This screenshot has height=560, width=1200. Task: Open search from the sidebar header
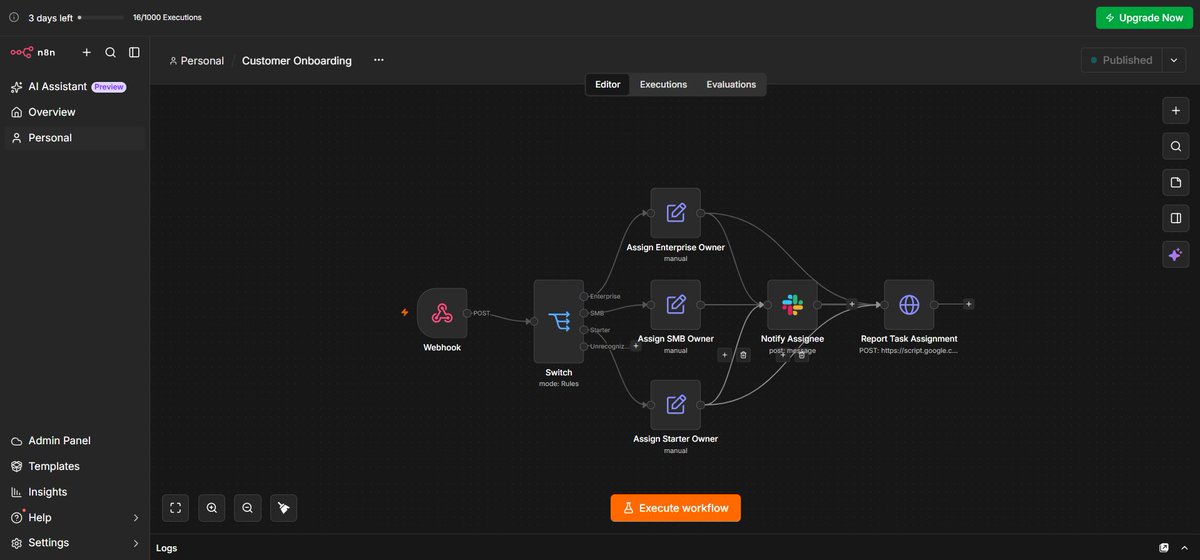111,52
